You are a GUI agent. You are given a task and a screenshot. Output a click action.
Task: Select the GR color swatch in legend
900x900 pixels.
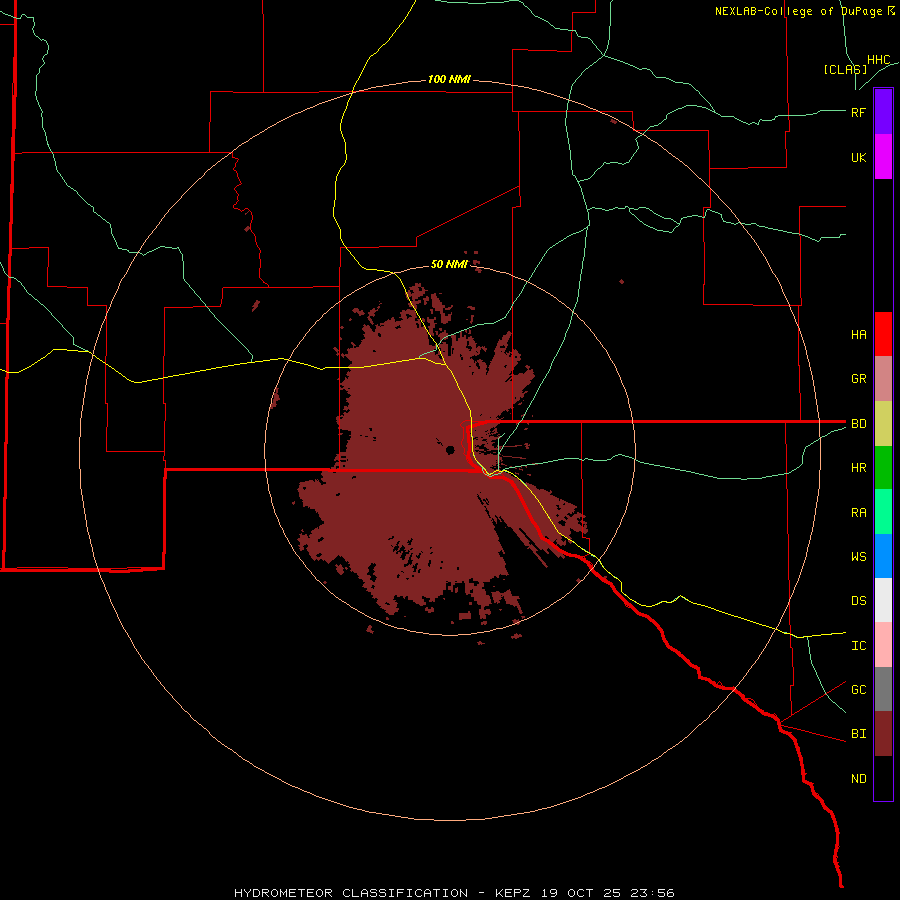tap(883, 379)
